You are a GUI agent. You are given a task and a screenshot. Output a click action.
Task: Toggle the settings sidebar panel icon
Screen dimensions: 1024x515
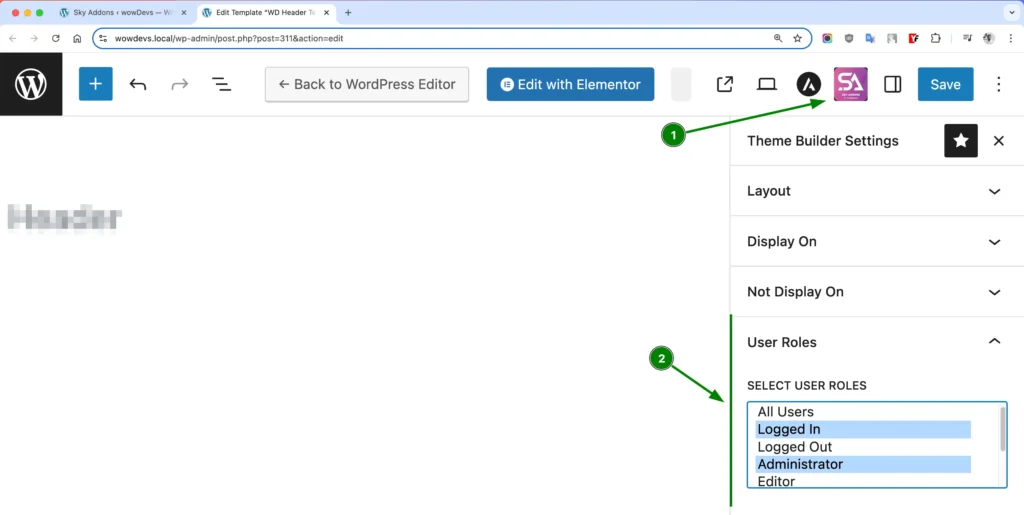point(893,84)
